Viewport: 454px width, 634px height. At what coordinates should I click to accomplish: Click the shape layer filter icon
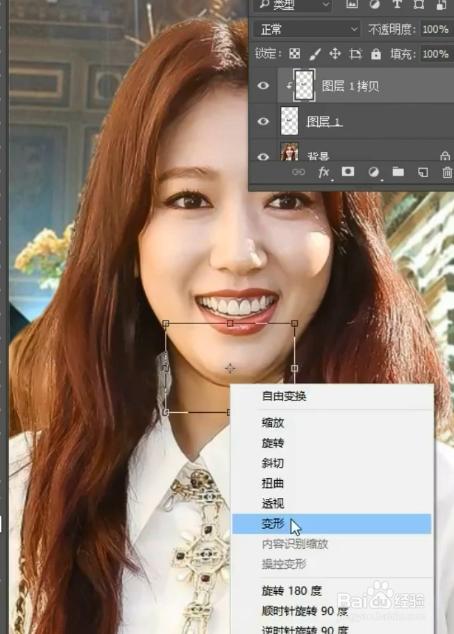[420, 4]
